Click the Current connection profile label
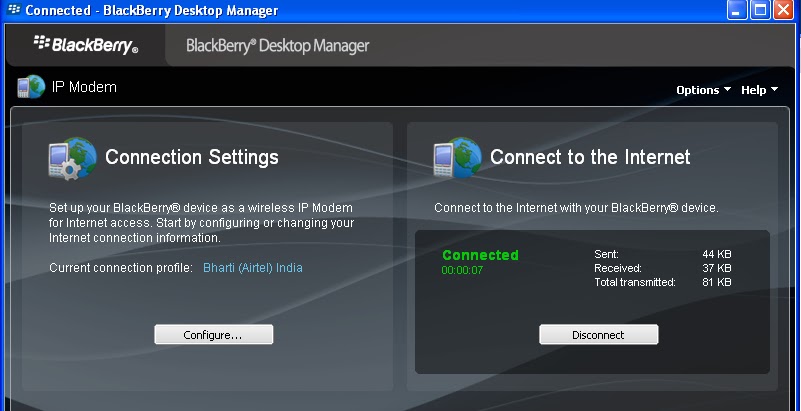The height and width of the screenshot is (411, 801). tap(121, 268)
